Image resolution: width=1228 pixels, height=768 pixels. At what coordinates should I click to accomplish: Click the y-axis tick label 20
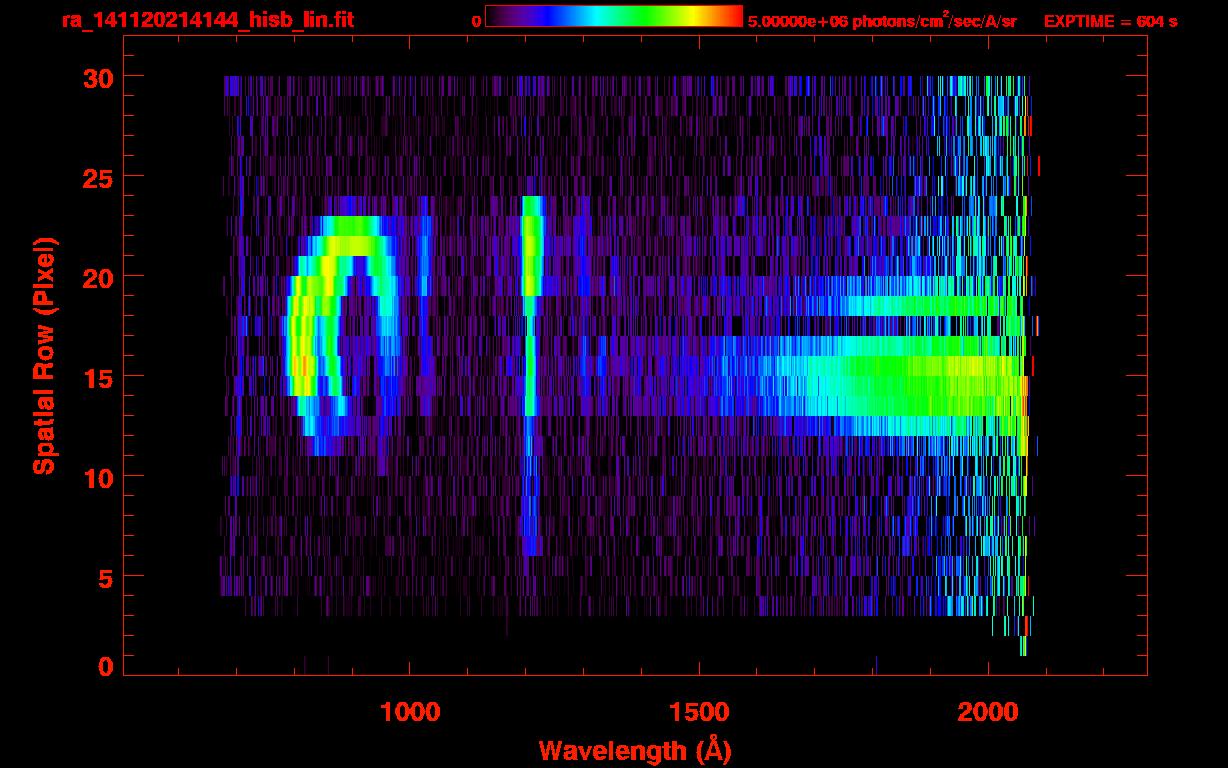(96, 277)
